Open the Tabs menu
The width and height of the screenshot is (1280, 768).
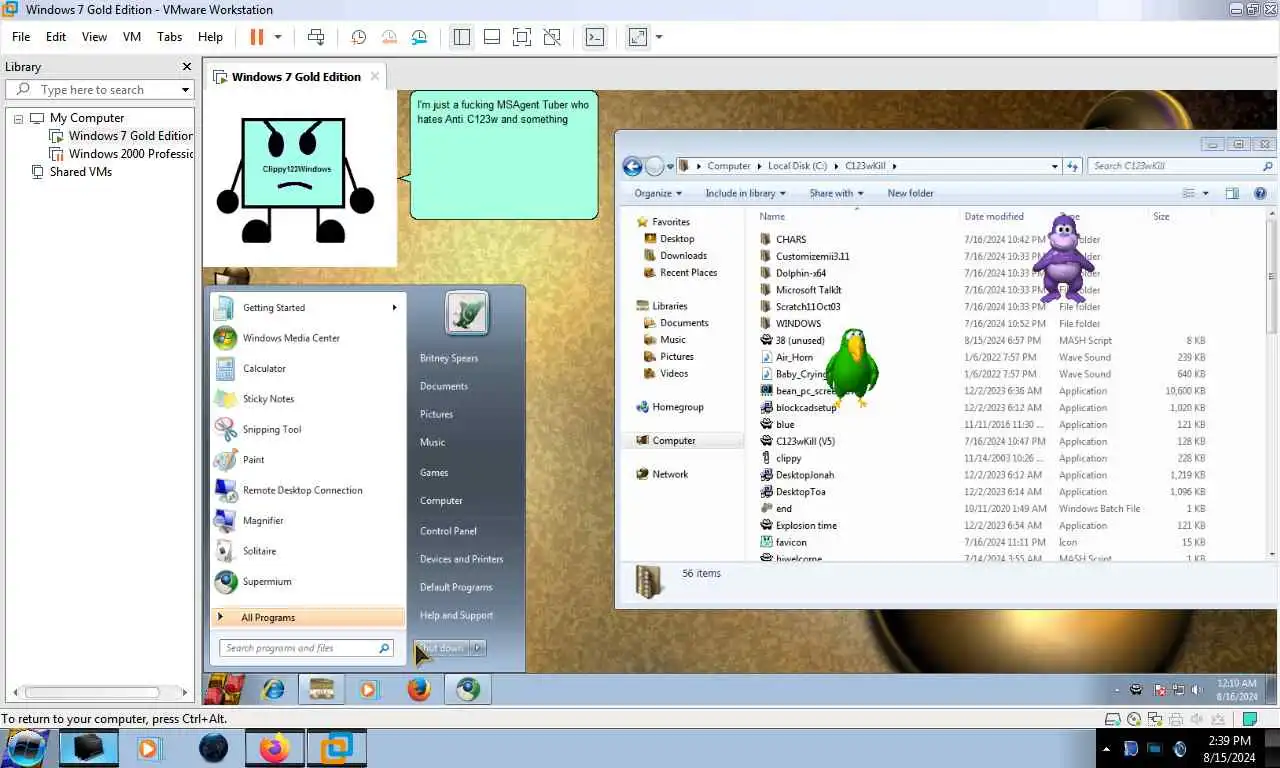coord(170,37)
